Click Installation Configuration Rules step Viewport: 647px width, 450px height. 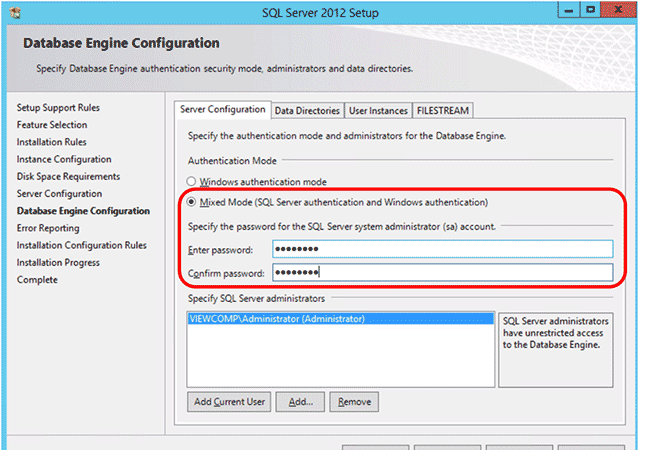pos(82,245)
